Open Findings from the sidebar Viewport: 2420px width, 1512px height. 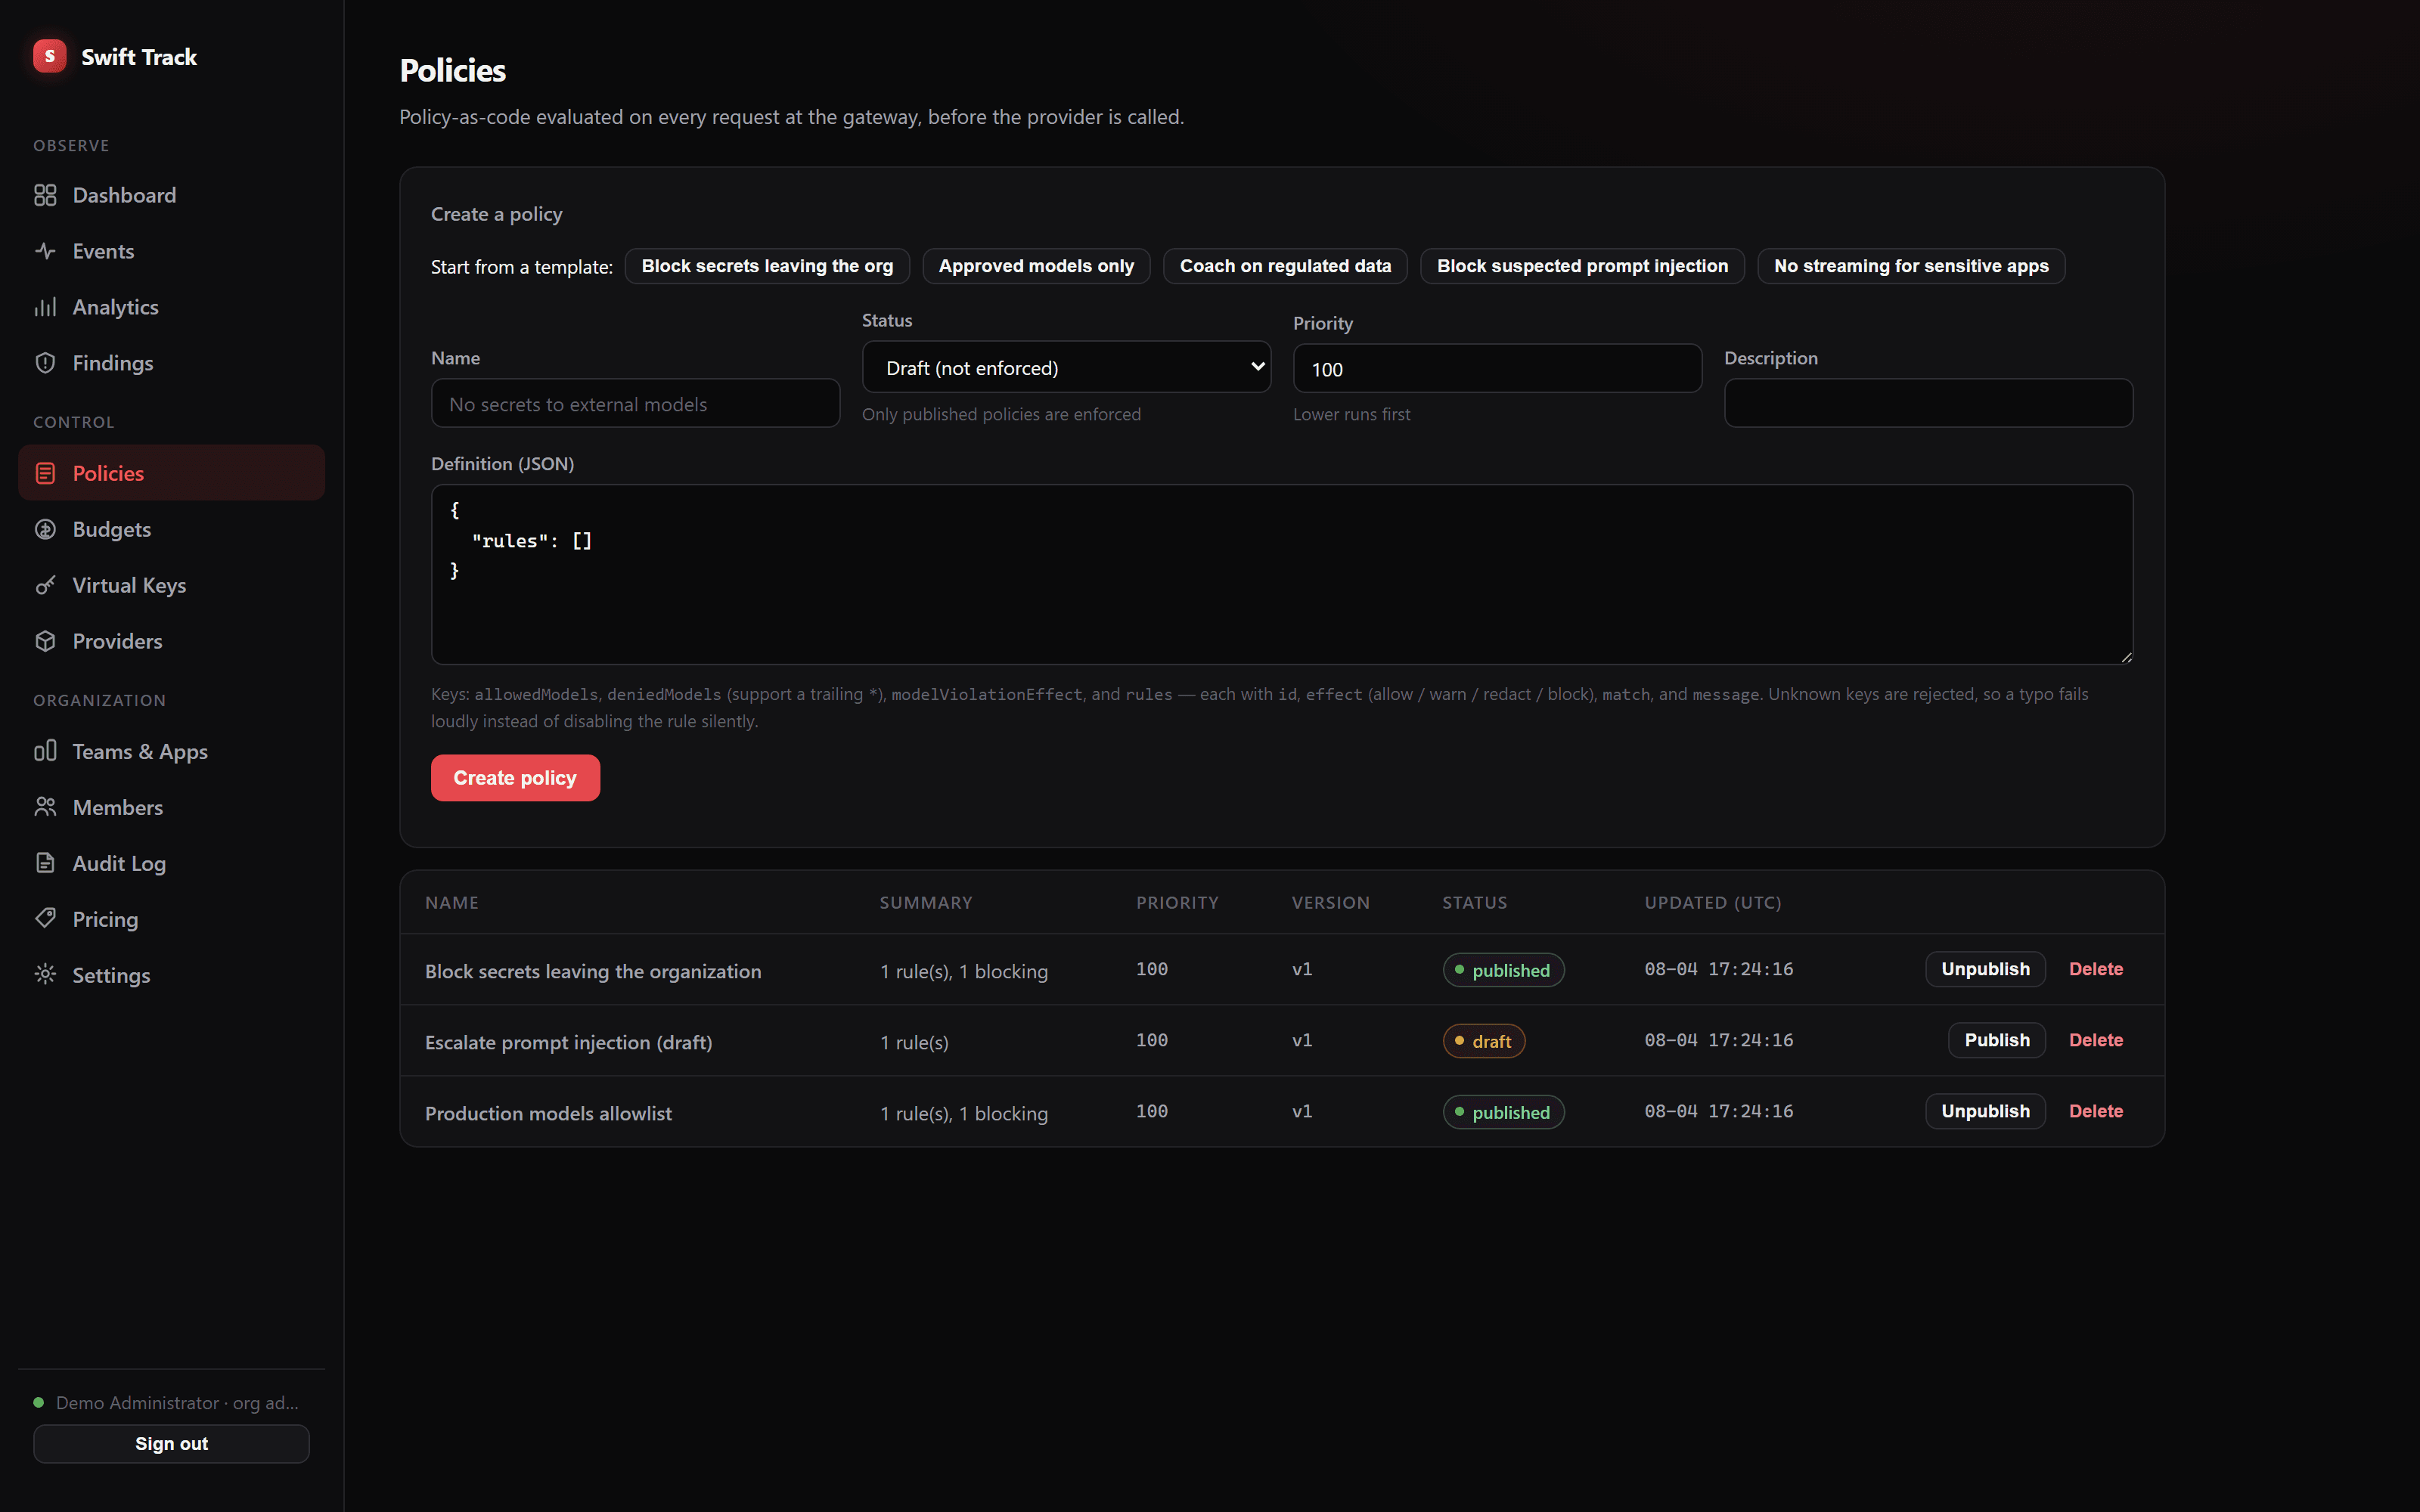coord(171,363)
